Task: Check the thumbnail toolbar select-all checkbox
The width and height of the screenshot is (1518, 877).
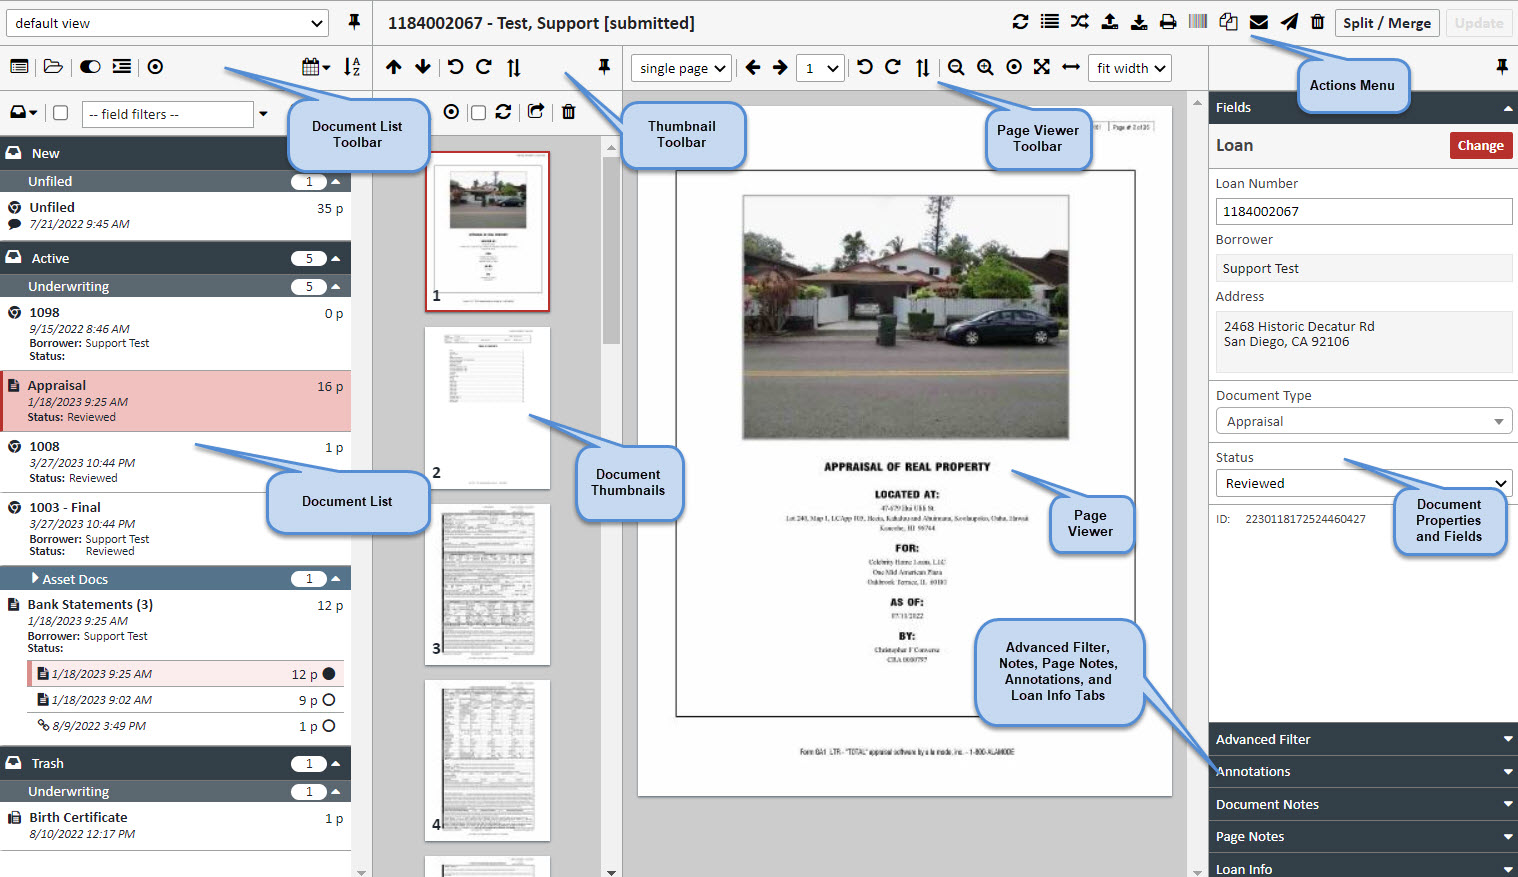Action: pyautogui.click(x=478, y=112)
